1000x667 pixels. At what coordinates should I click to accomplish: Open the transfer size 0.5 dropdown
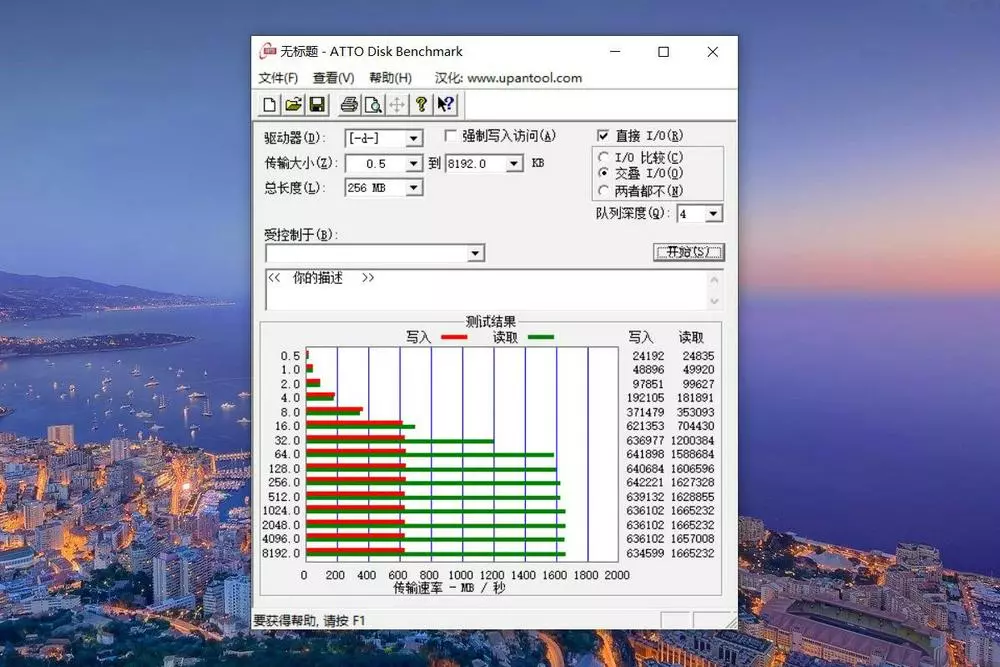tap(413, 164)
